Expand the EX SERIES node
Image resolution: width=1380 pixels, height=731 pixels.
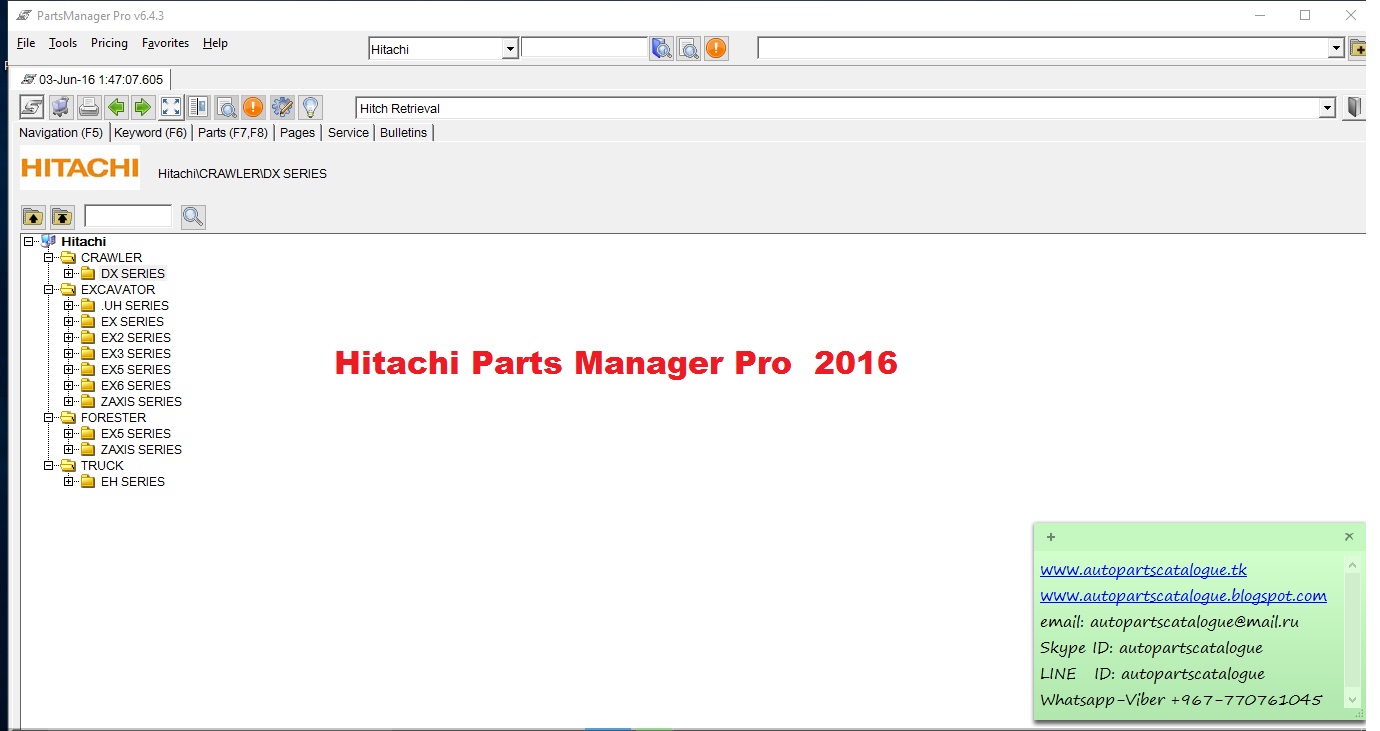(x=68, y=321)
